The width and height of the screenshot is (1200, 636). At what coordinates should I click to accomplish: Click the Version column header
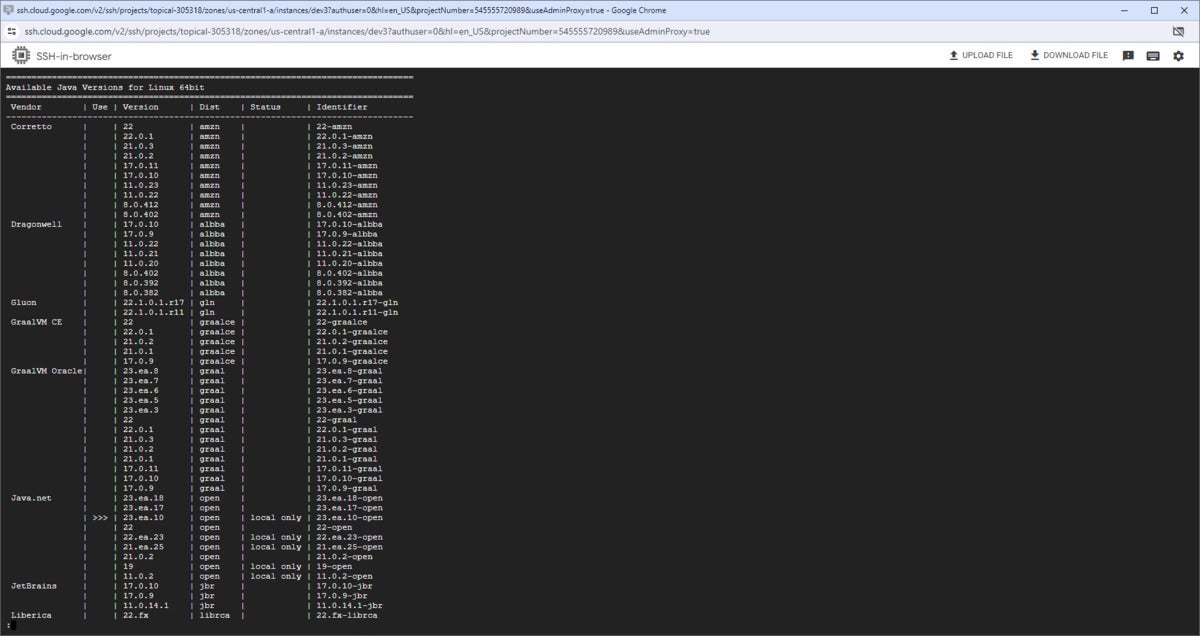pos(141,107)
